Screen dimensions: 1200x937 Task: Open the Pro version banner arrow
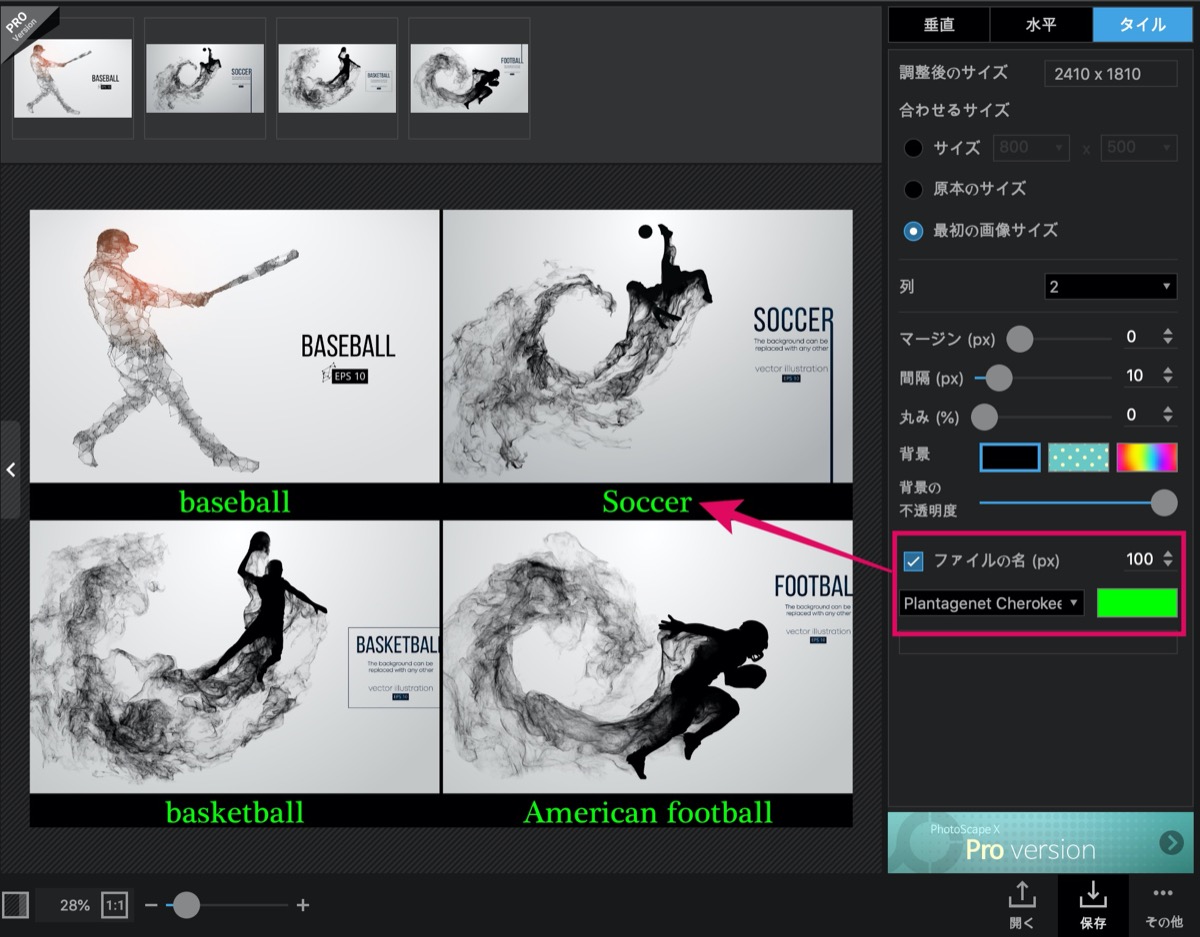coord(1171,842)
